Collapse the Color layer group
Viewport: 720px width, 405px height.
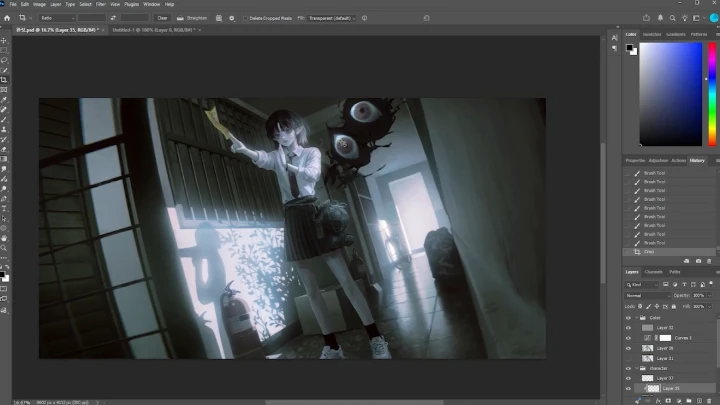636,318
